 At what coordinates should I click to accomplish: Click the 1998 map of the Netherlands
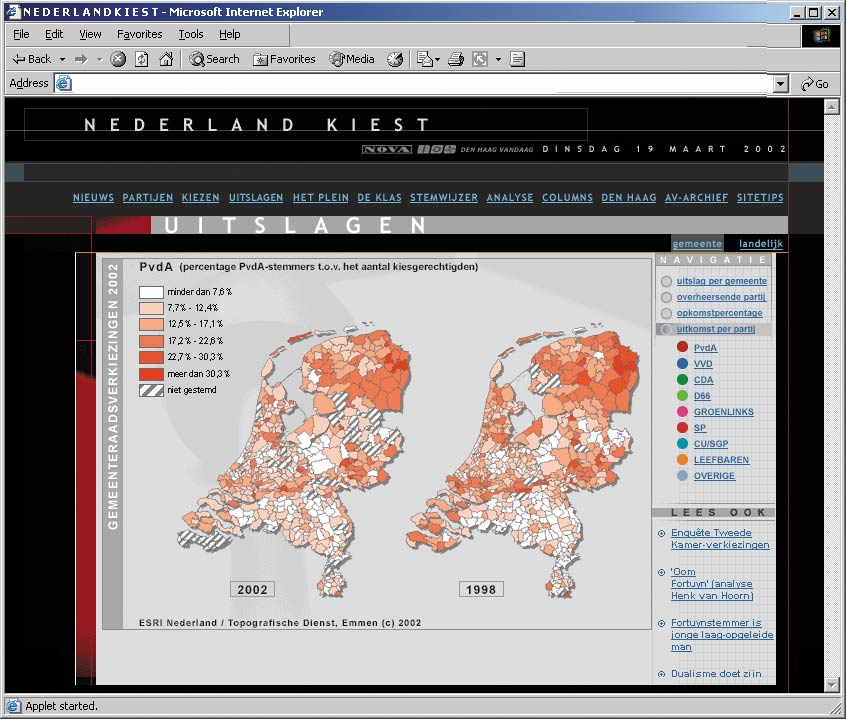tap(523, 459)
